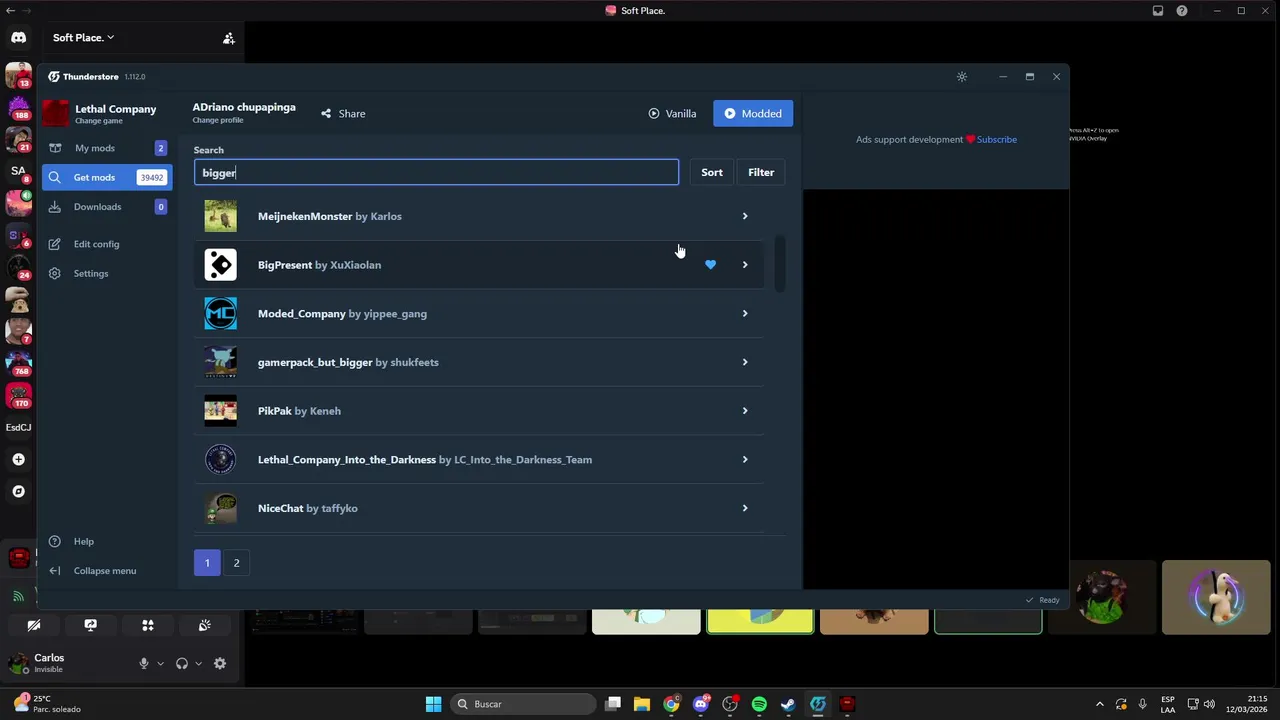Viewport: 1280px width, 720px height.
Task: Click MeijnekenMonster mod thumbnail
Action: tap(220, 216)
